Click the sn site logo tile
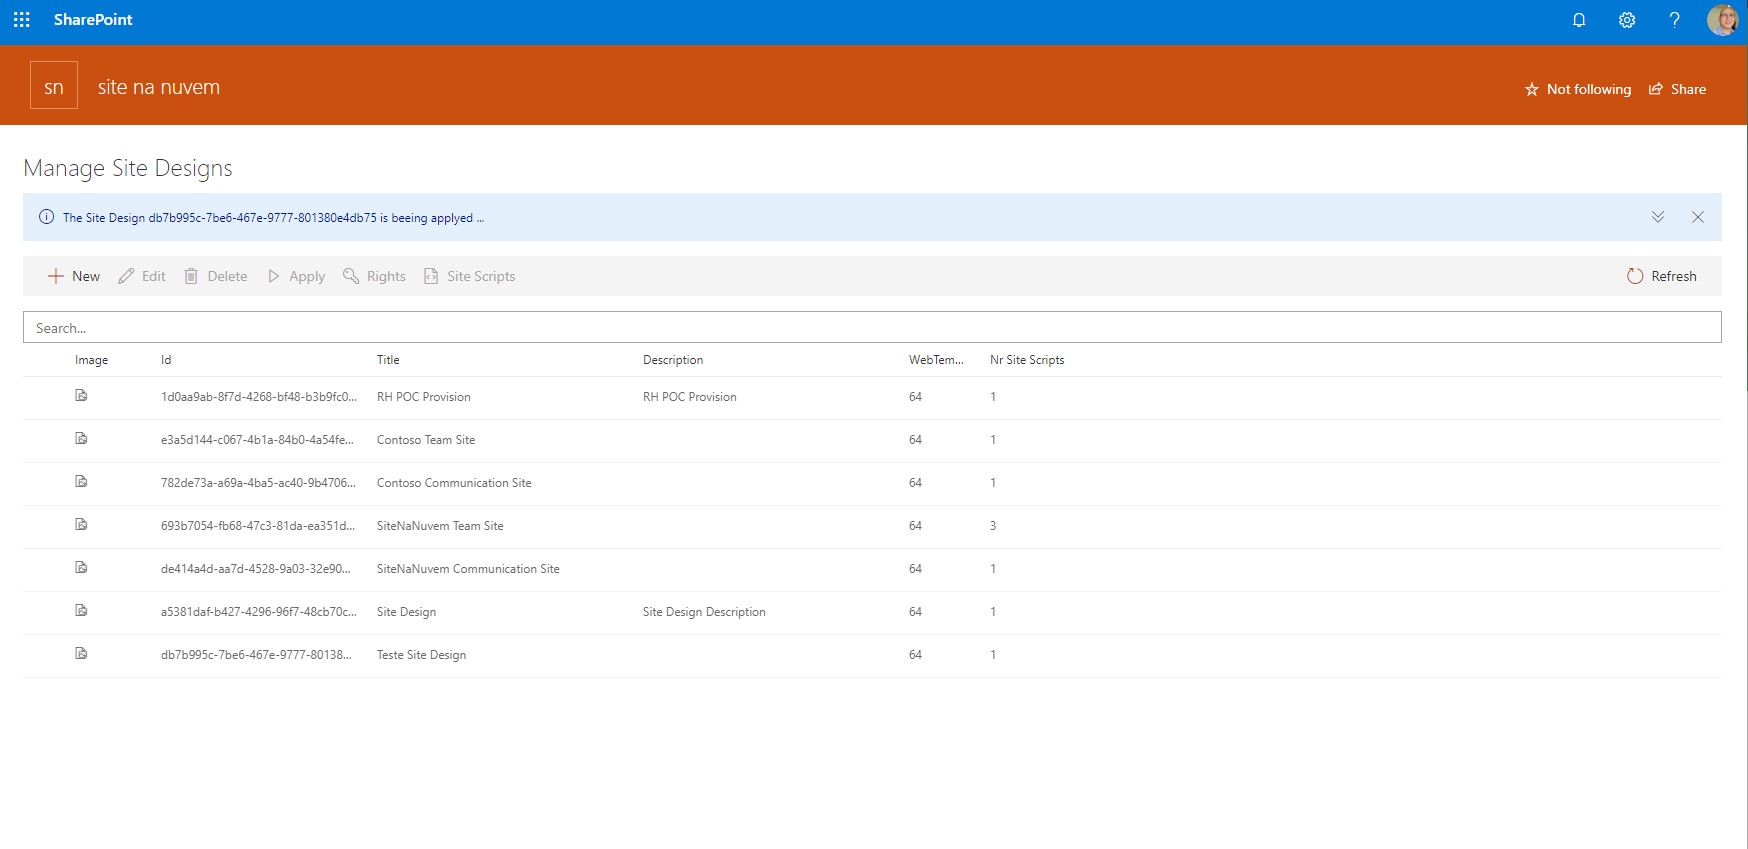This screenshot has height=849, width=1748. click(54, 85)
